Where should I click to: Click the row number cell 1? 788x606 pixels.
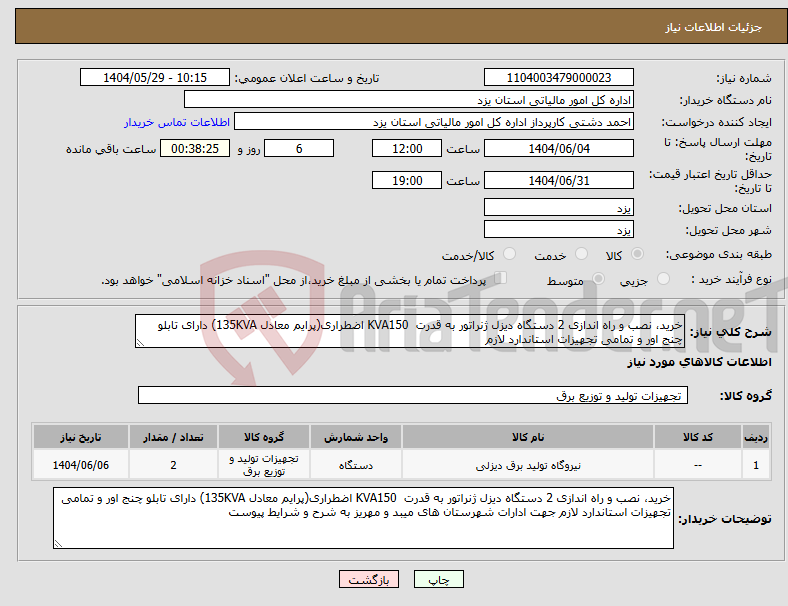click(755, 465)
